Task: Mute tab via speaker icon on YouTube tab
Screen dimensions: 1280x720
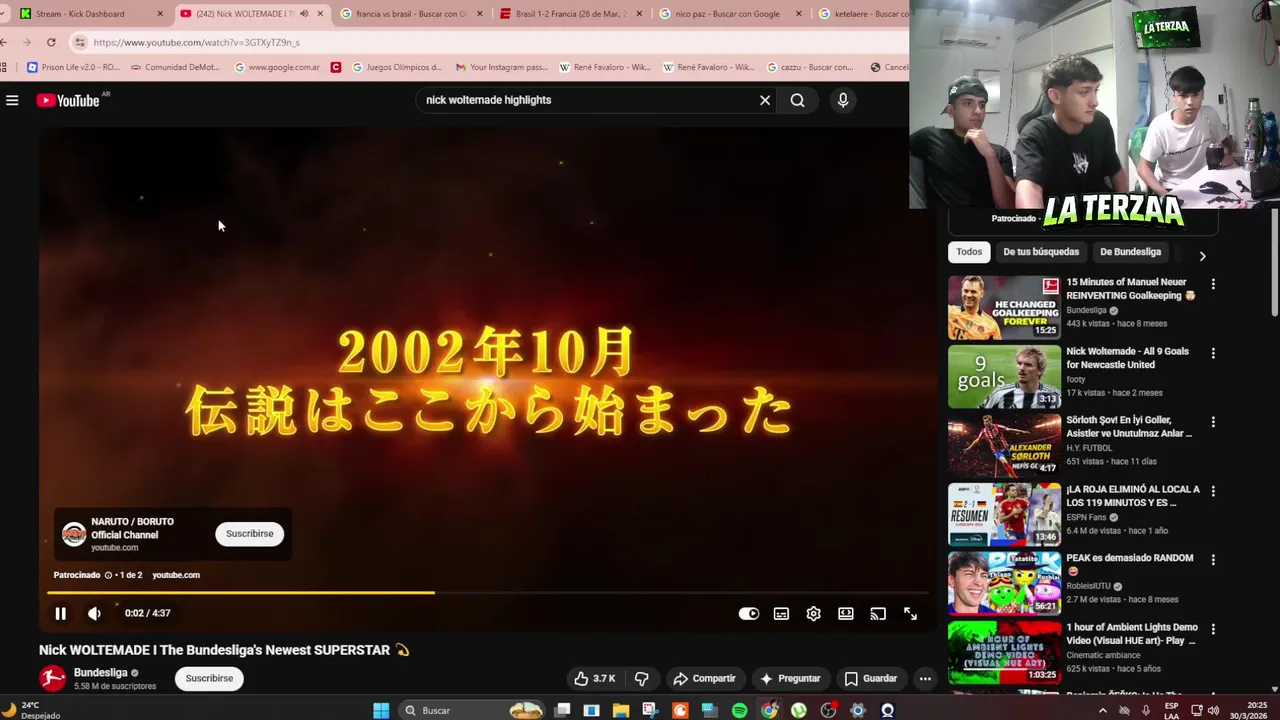Action: (x=304, y=14)
